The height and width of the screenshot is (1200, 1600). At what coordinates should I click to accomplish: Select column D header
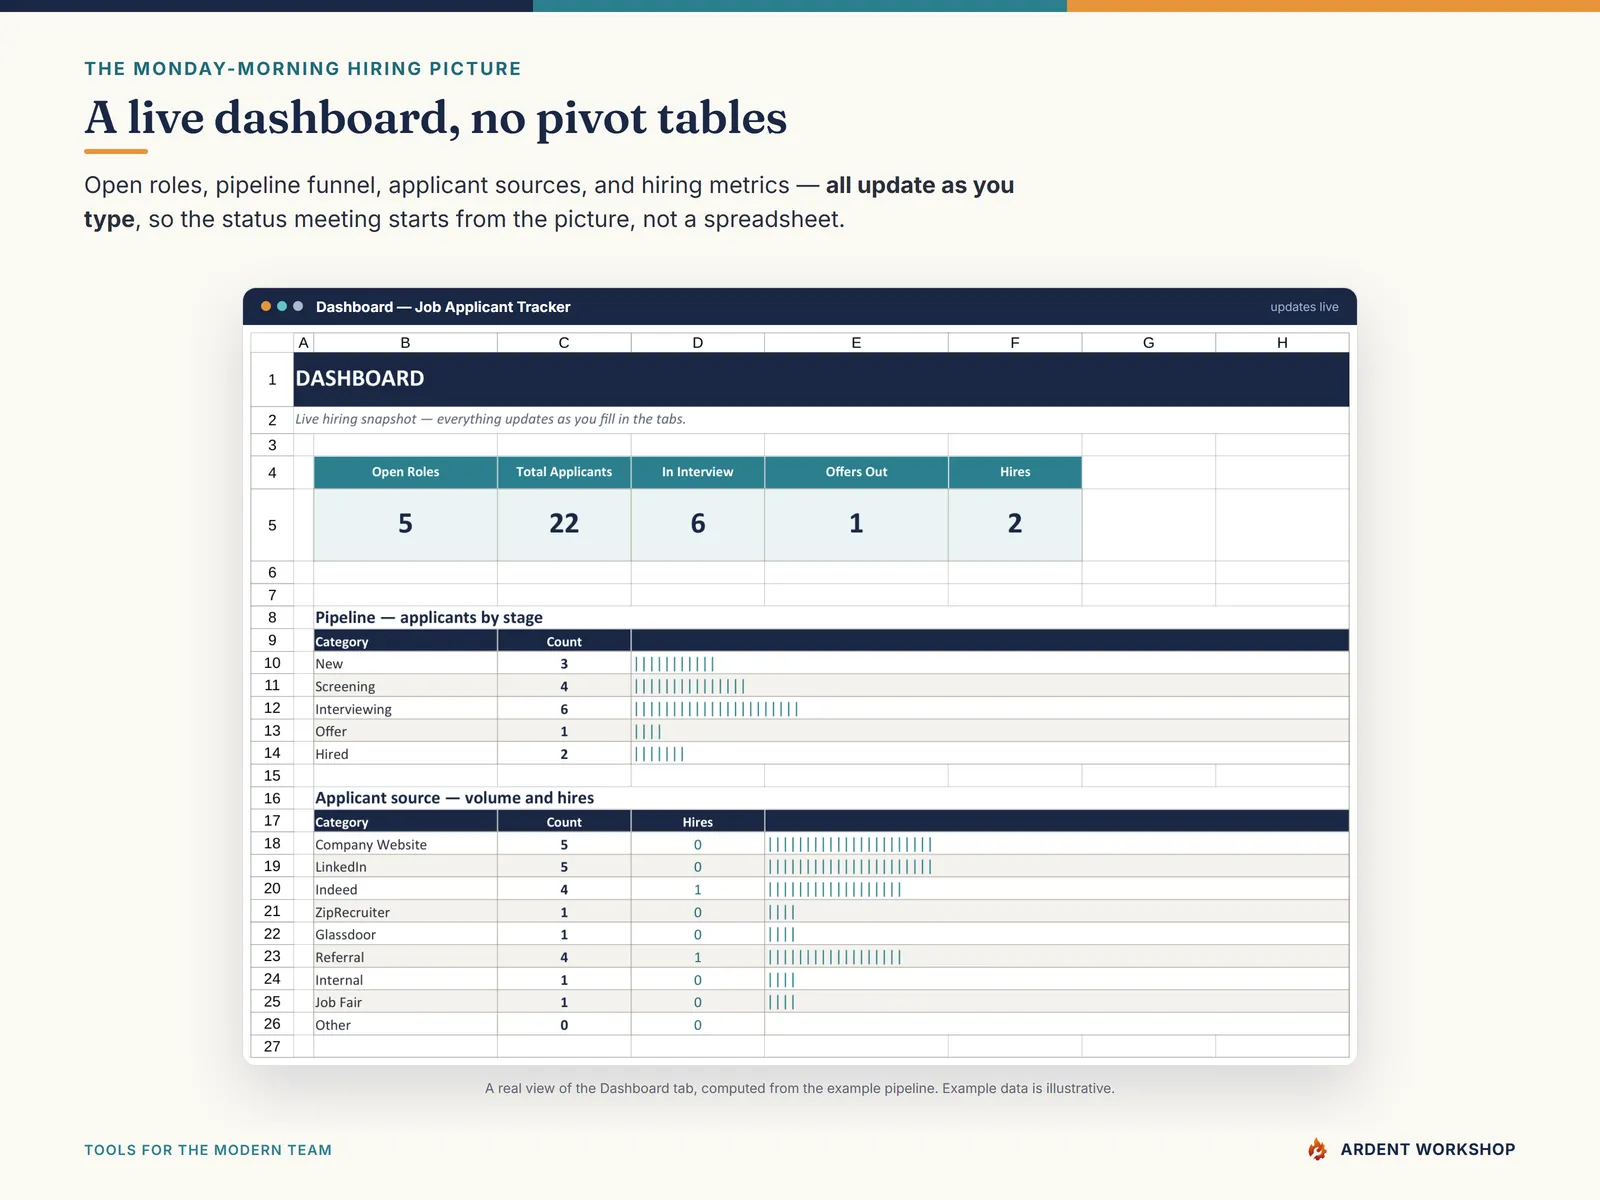[698, 342]
